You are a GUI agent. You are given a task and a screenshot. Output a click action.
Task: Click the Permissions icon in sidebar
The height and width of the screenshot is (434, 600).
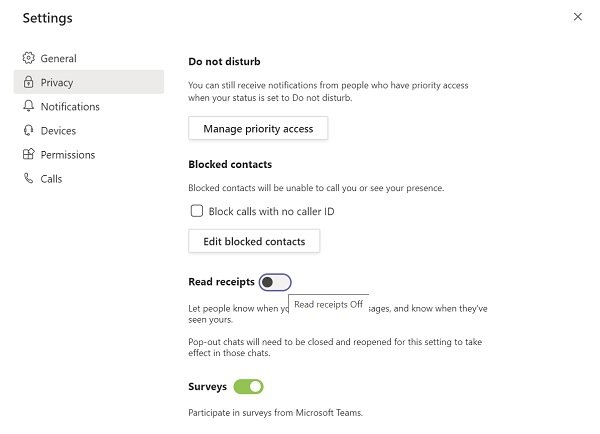coord(28,155)
